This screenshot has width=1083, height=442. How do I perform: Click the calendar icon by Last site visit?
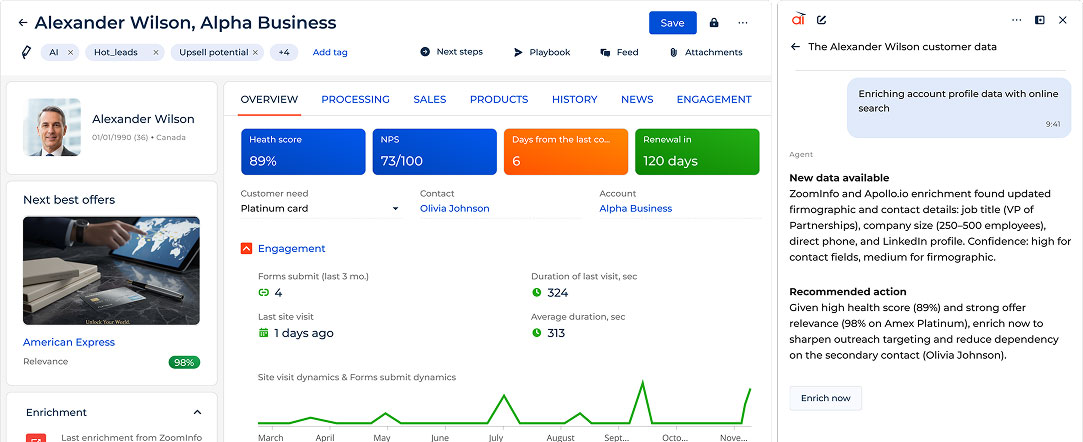263,333
